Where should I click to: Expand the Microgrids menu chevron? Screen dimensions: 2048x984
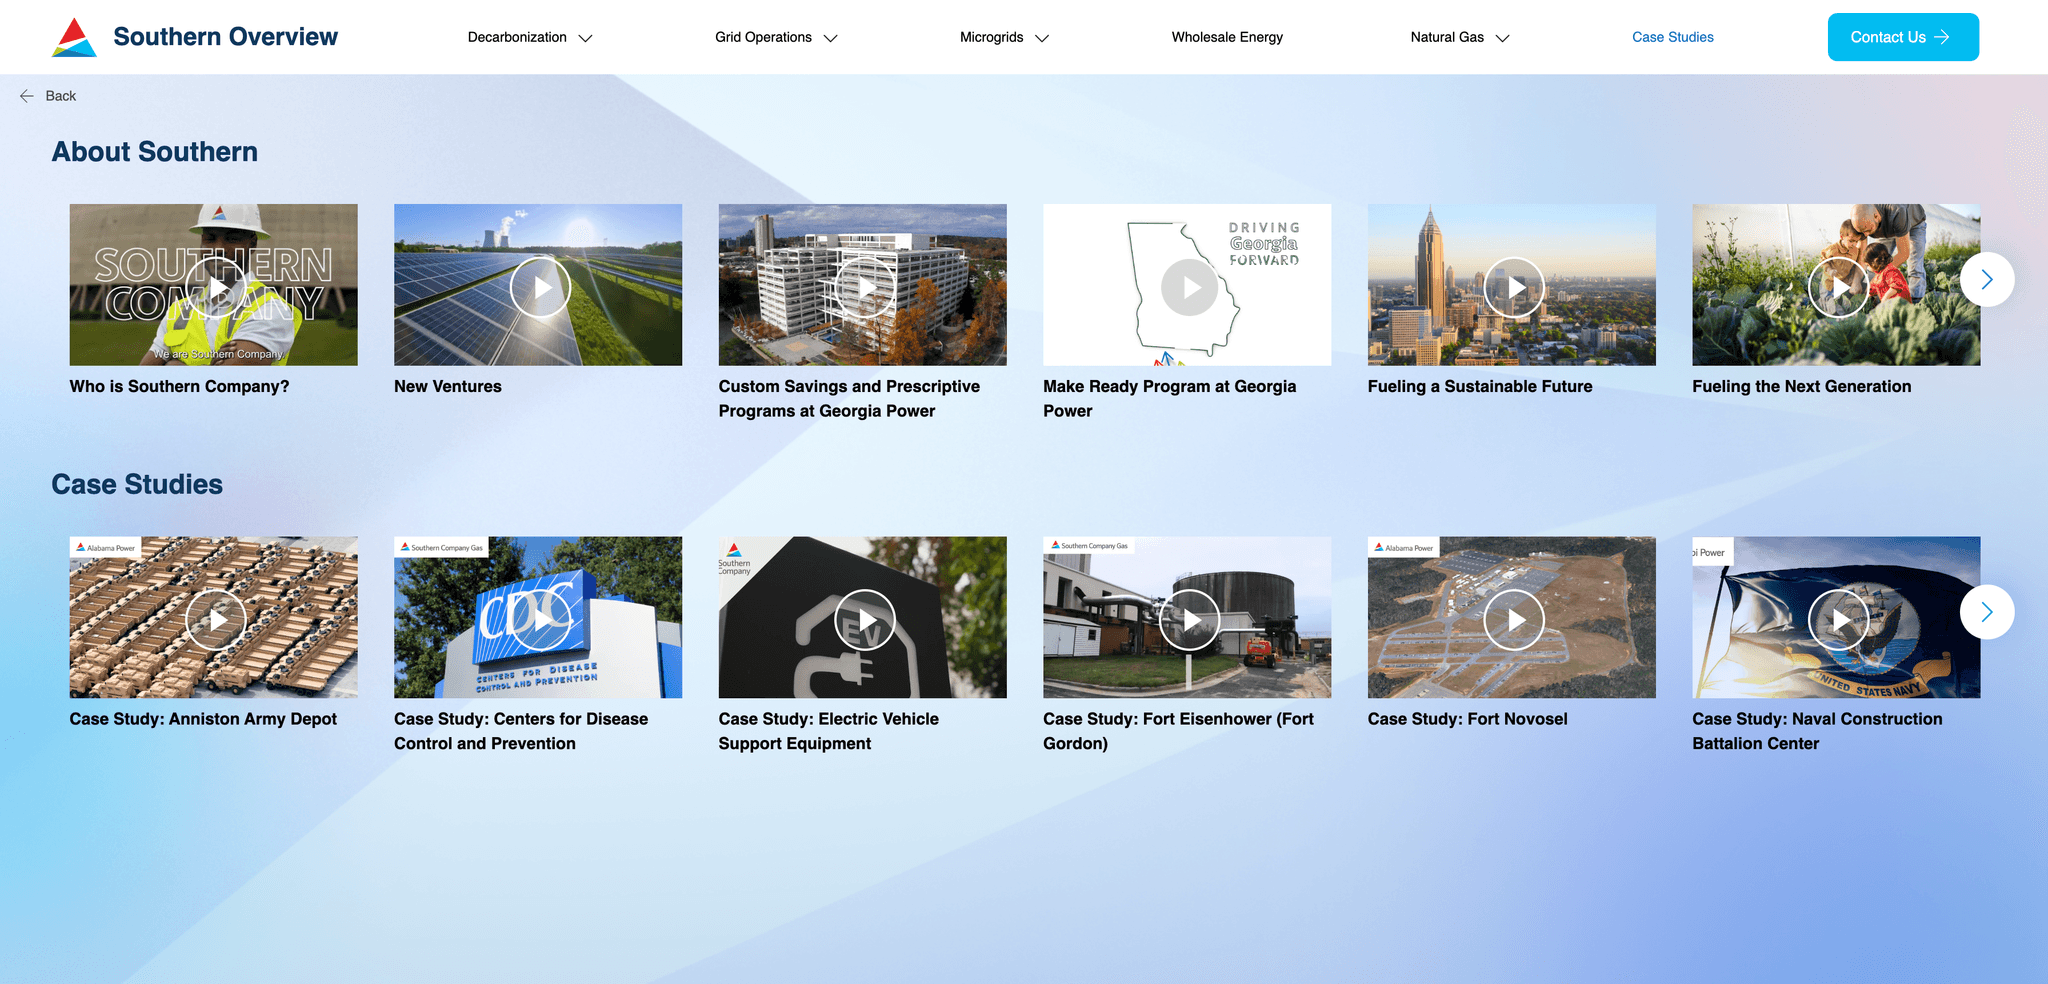1042,38
